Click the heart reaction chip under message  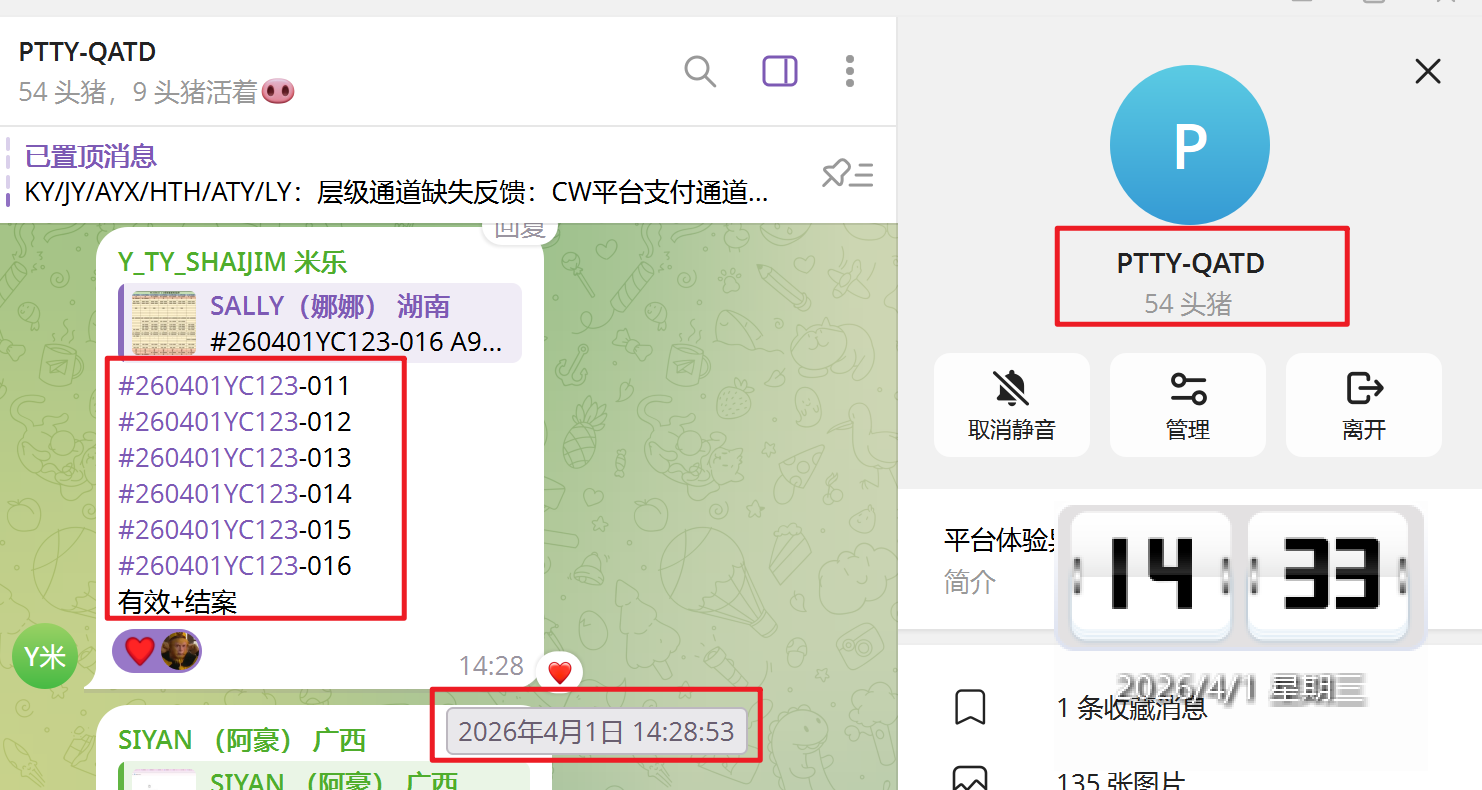157,651
